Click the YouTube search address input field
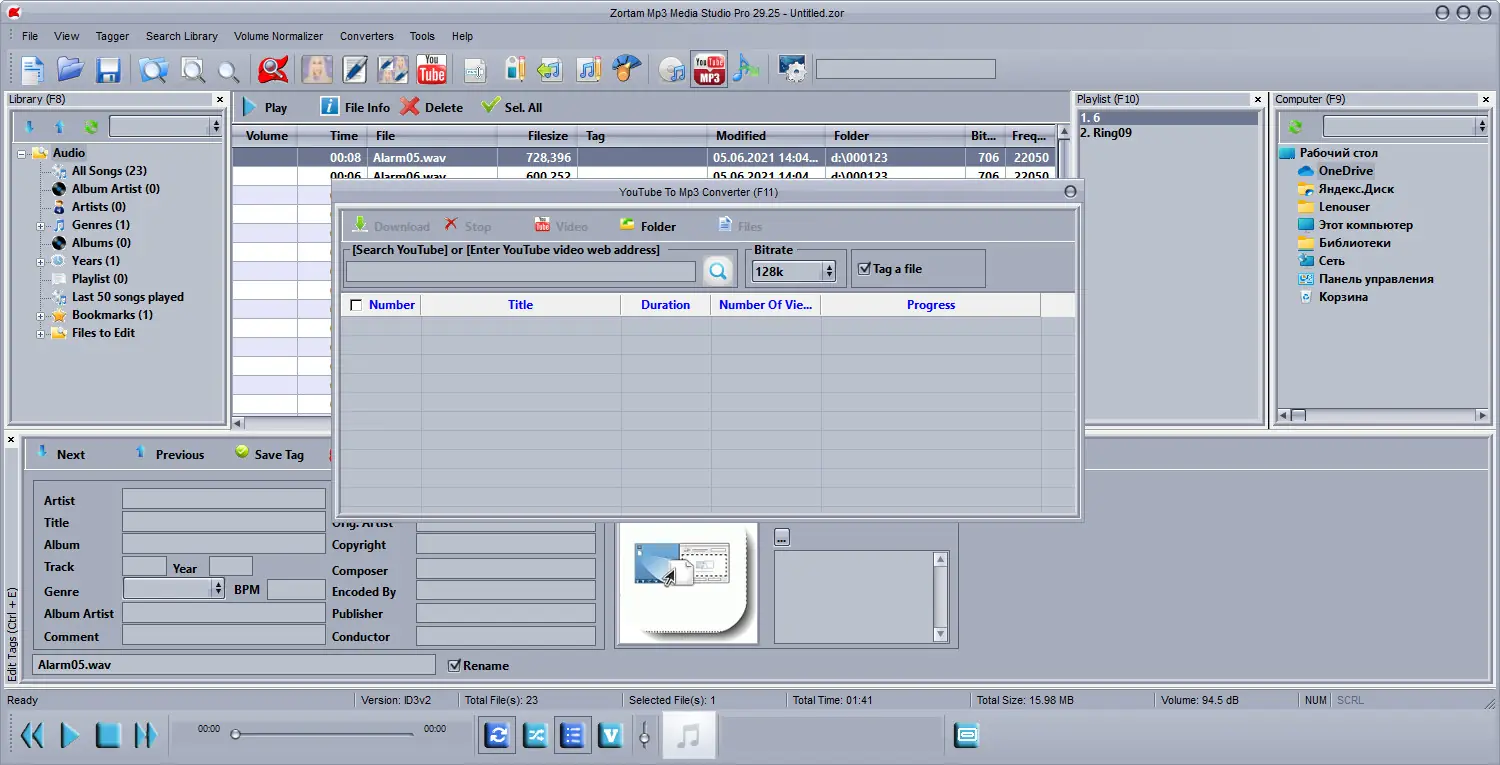This screenshot has width=1500, height=765. (x=520, y=271)
